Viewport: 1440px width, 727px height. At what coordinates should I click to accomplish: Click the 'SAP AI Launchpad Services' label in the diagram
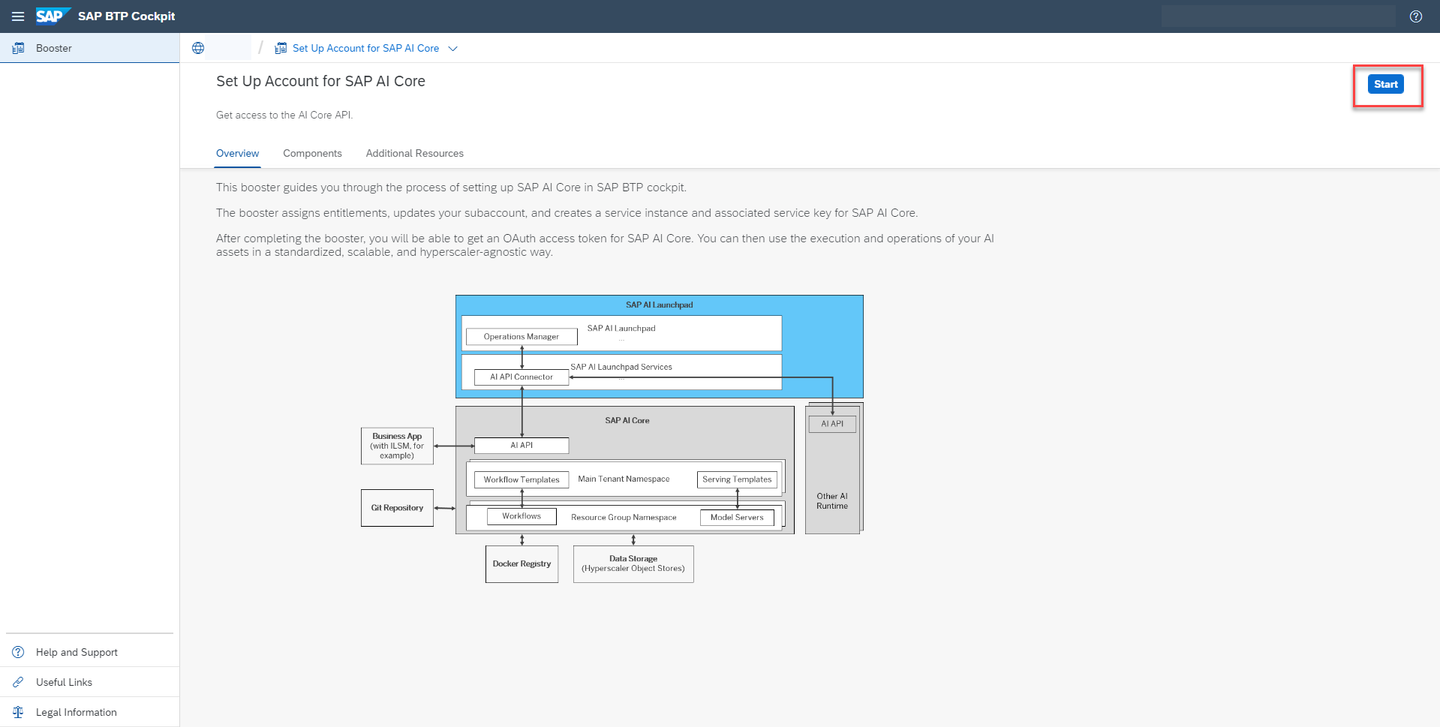621,367
